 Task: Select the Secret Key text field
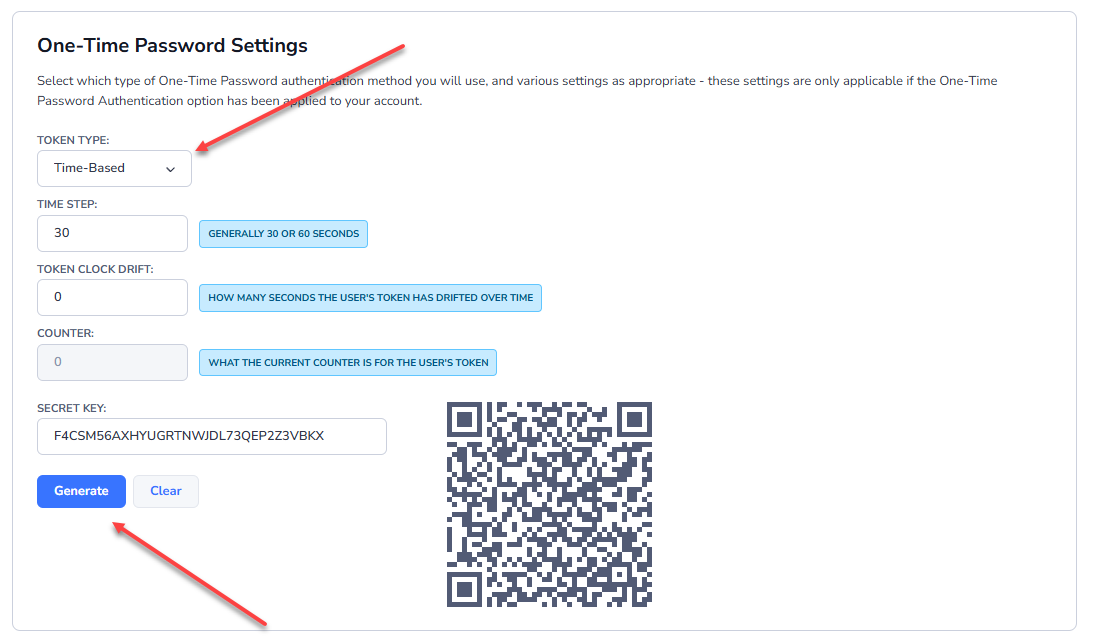211,436
